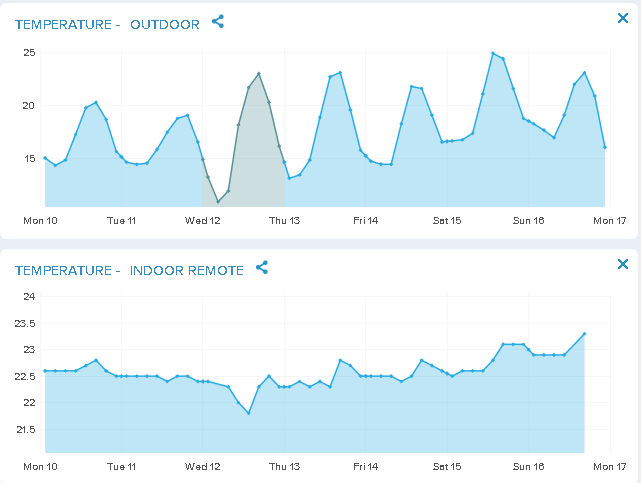This screenshot has height=483, width=641.
Task: Click the last outdoor data point at Mon 17
Action: 605,147
